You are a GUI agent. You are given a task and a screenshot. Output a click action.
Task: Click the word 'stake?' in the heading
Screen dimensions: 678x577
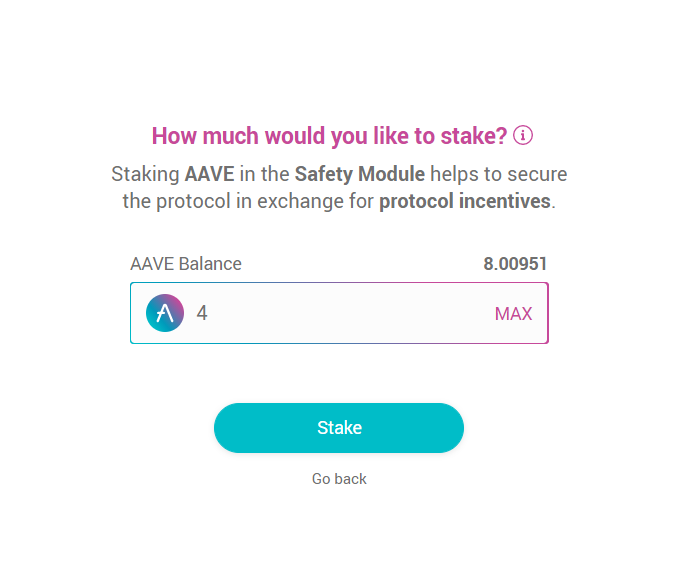[x=473, y=135]
